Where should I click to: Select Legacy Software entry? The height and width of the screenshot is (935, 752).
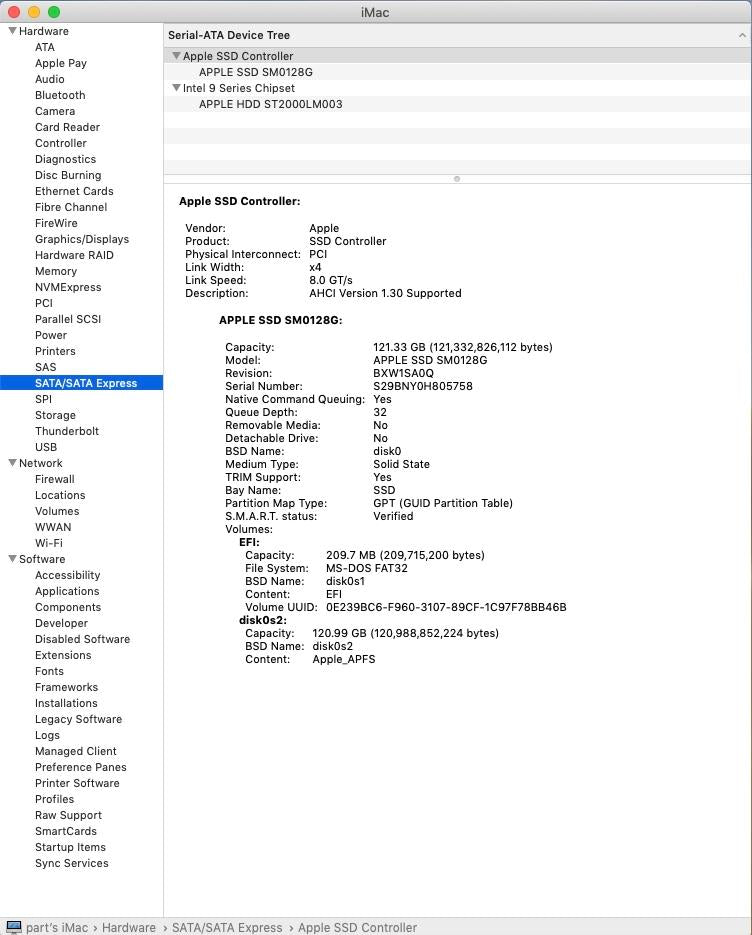(78, 720)
